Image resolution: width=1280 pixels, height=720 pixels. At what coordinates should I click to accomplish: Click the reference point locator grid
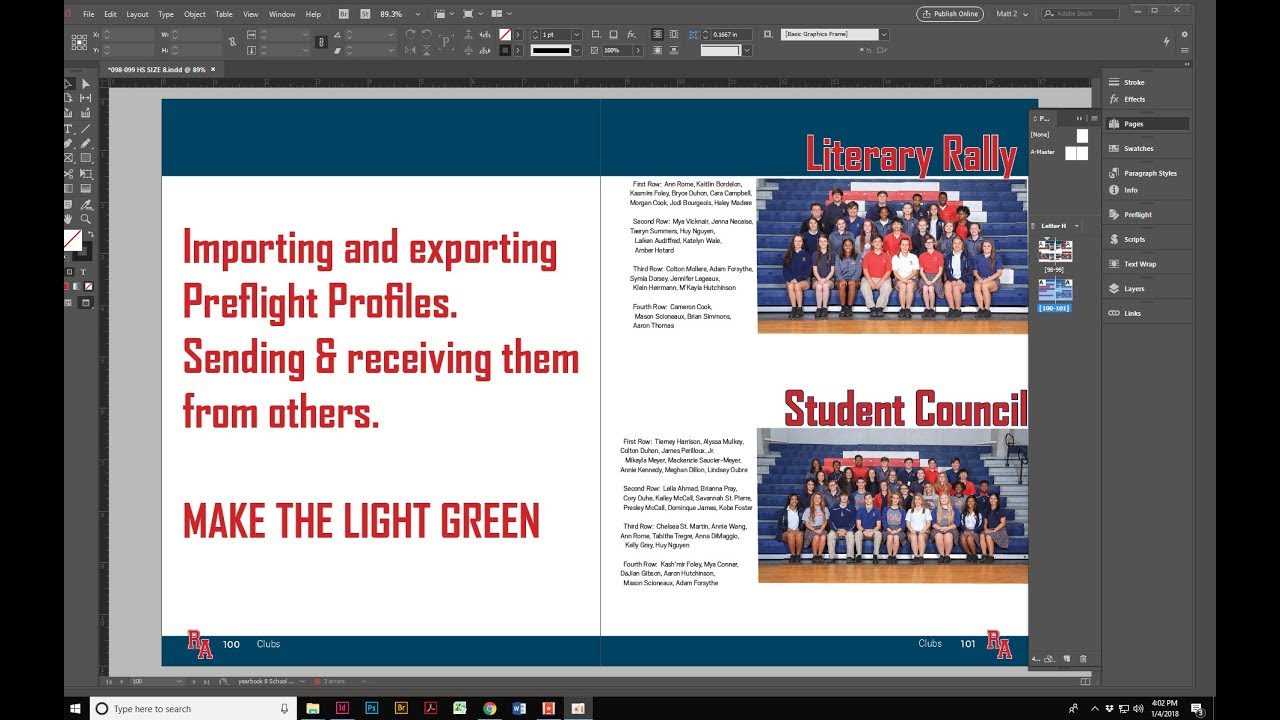[x=79, y=42]
